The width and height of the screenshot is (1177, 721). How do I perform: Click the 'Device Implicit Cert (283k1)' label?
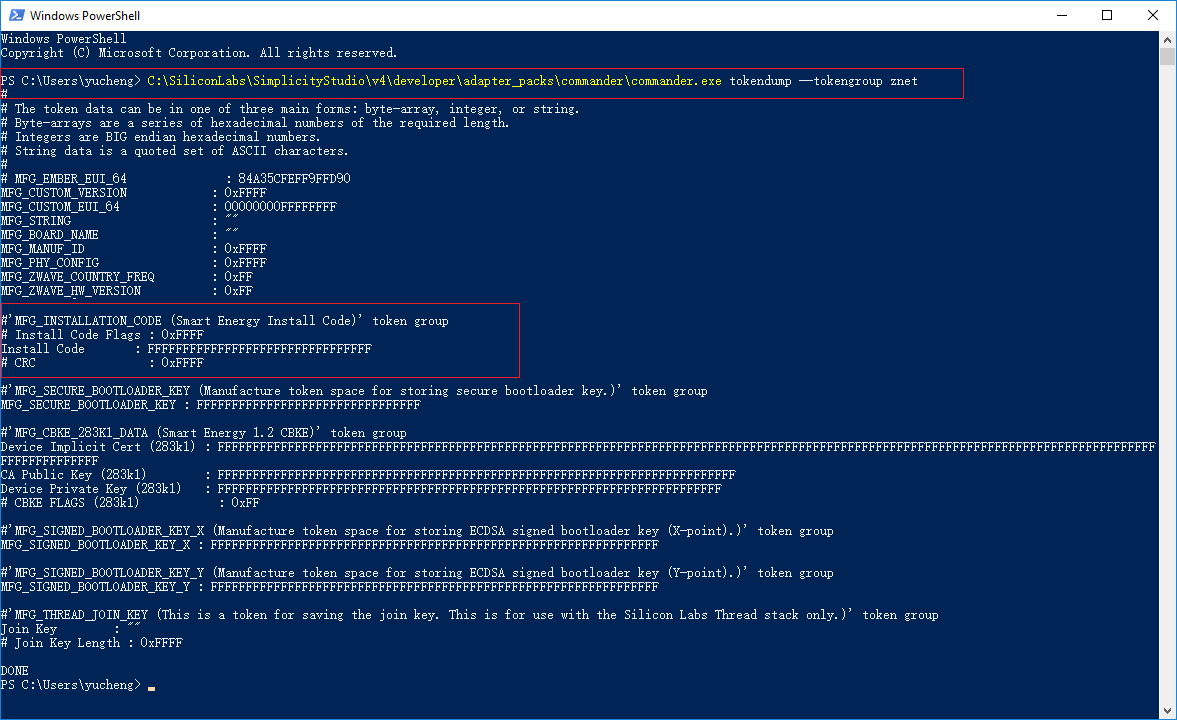pyautogui.click(x=98, y=447)
